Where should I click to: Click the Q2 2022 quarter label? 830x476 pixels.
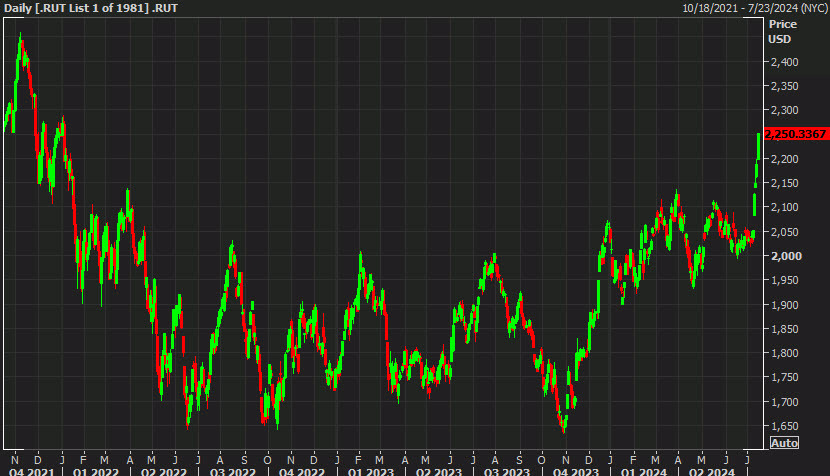(164, 471)
